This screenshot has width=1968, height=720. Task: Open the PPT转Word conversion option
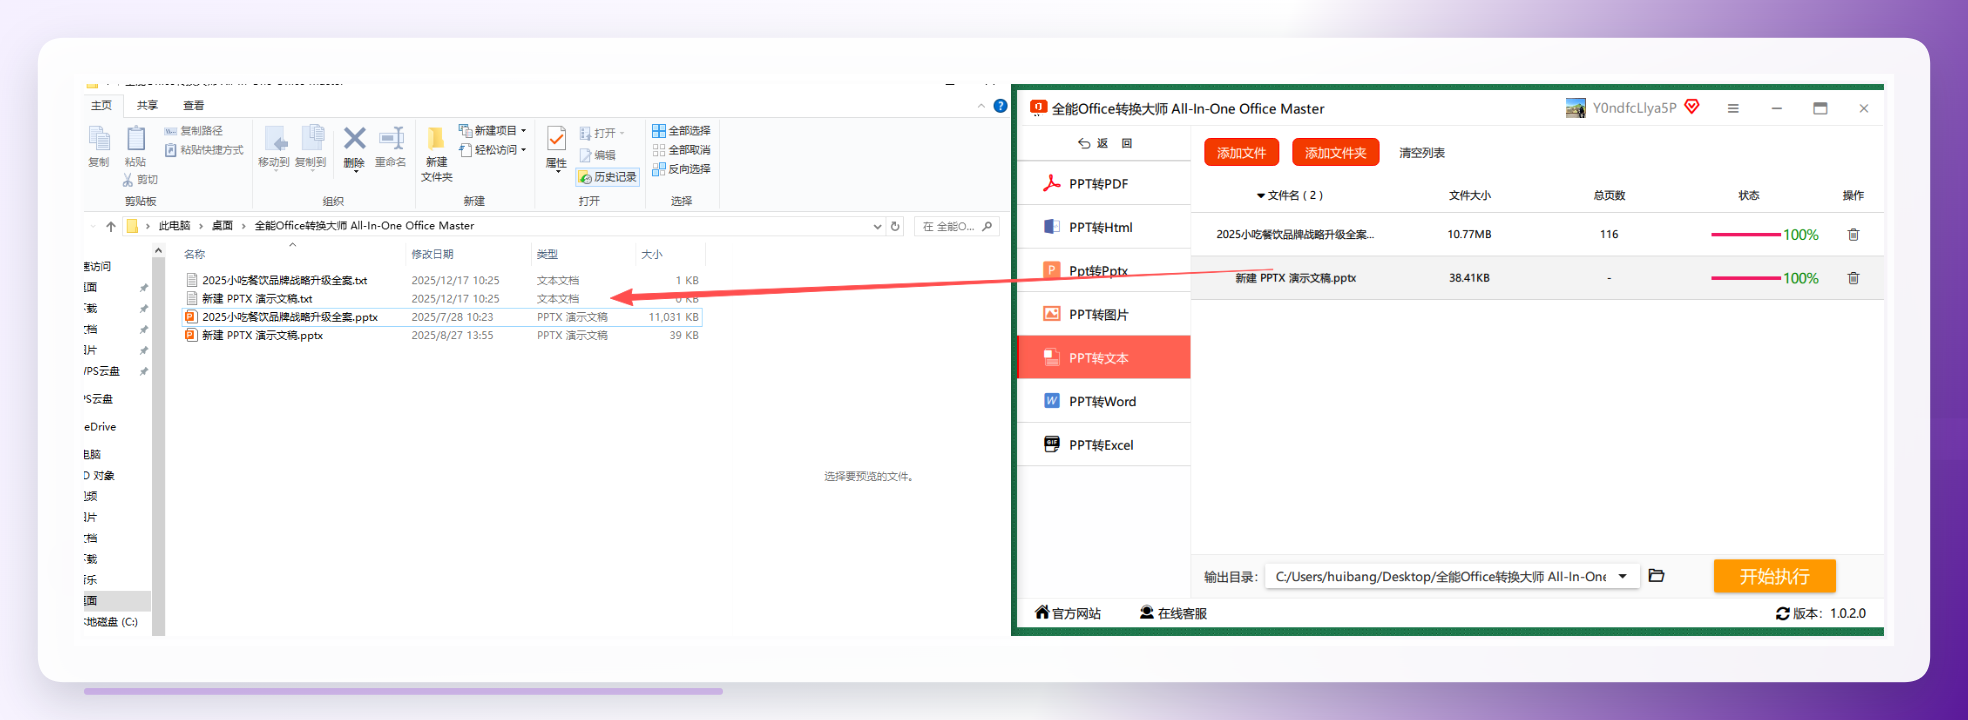point(1103,401)
